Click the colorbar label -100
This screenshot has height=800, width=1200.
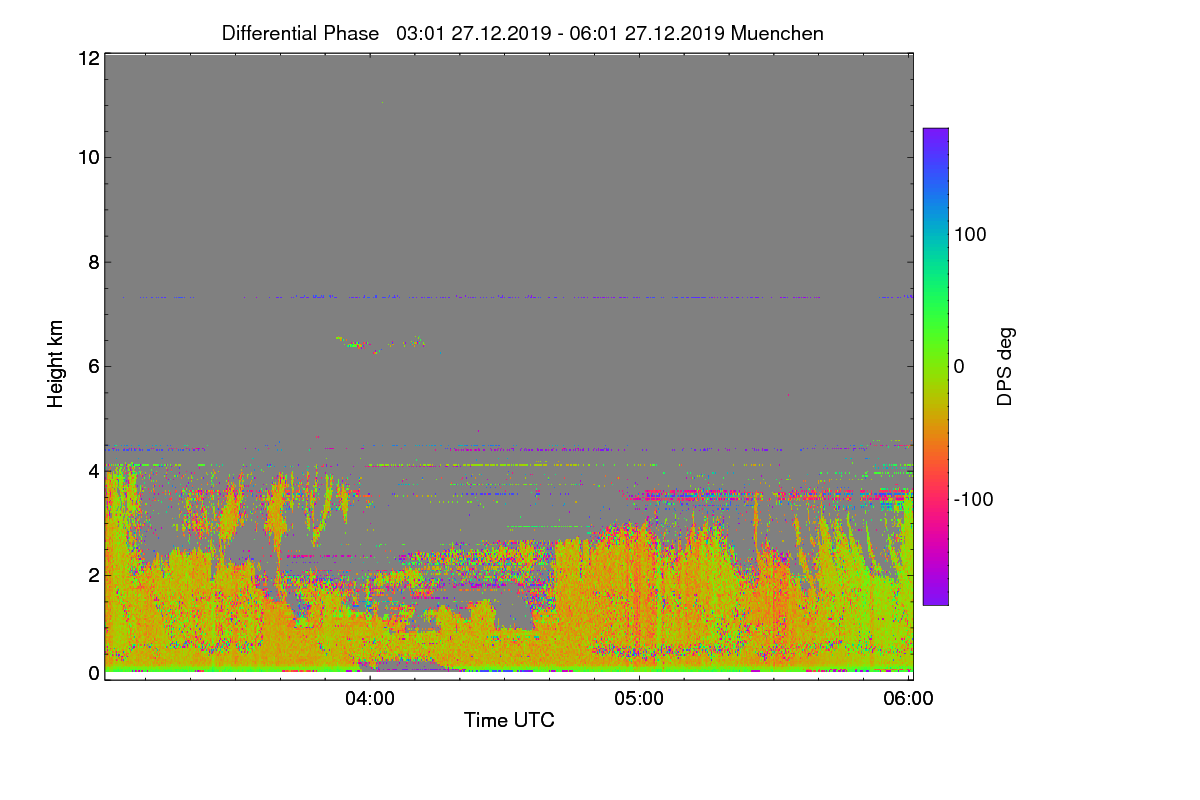coord(973,499)
